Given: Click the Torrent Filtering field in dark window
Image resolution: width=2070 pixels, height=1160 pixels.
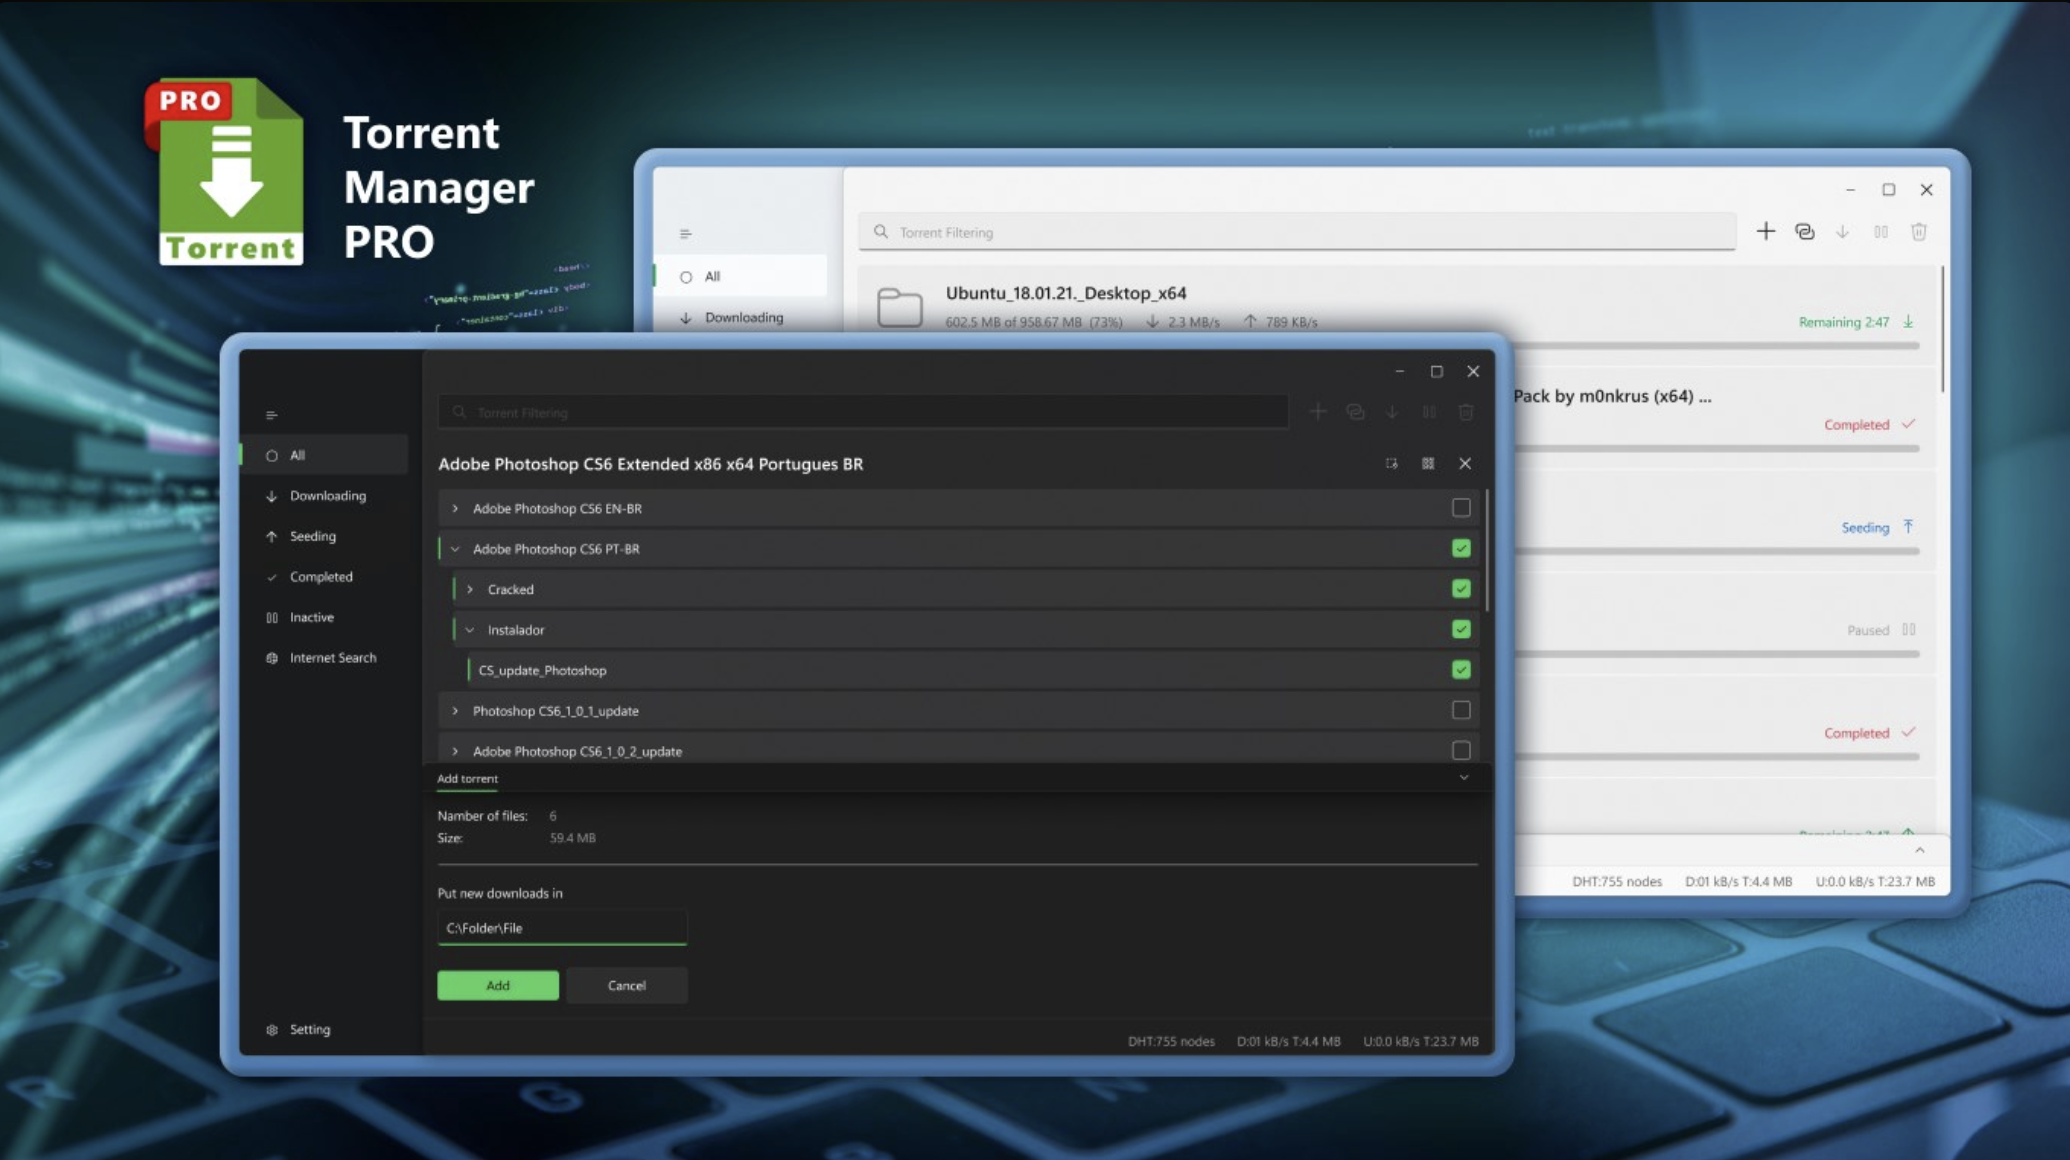Looking at the screenshot, I should point(863,412).
